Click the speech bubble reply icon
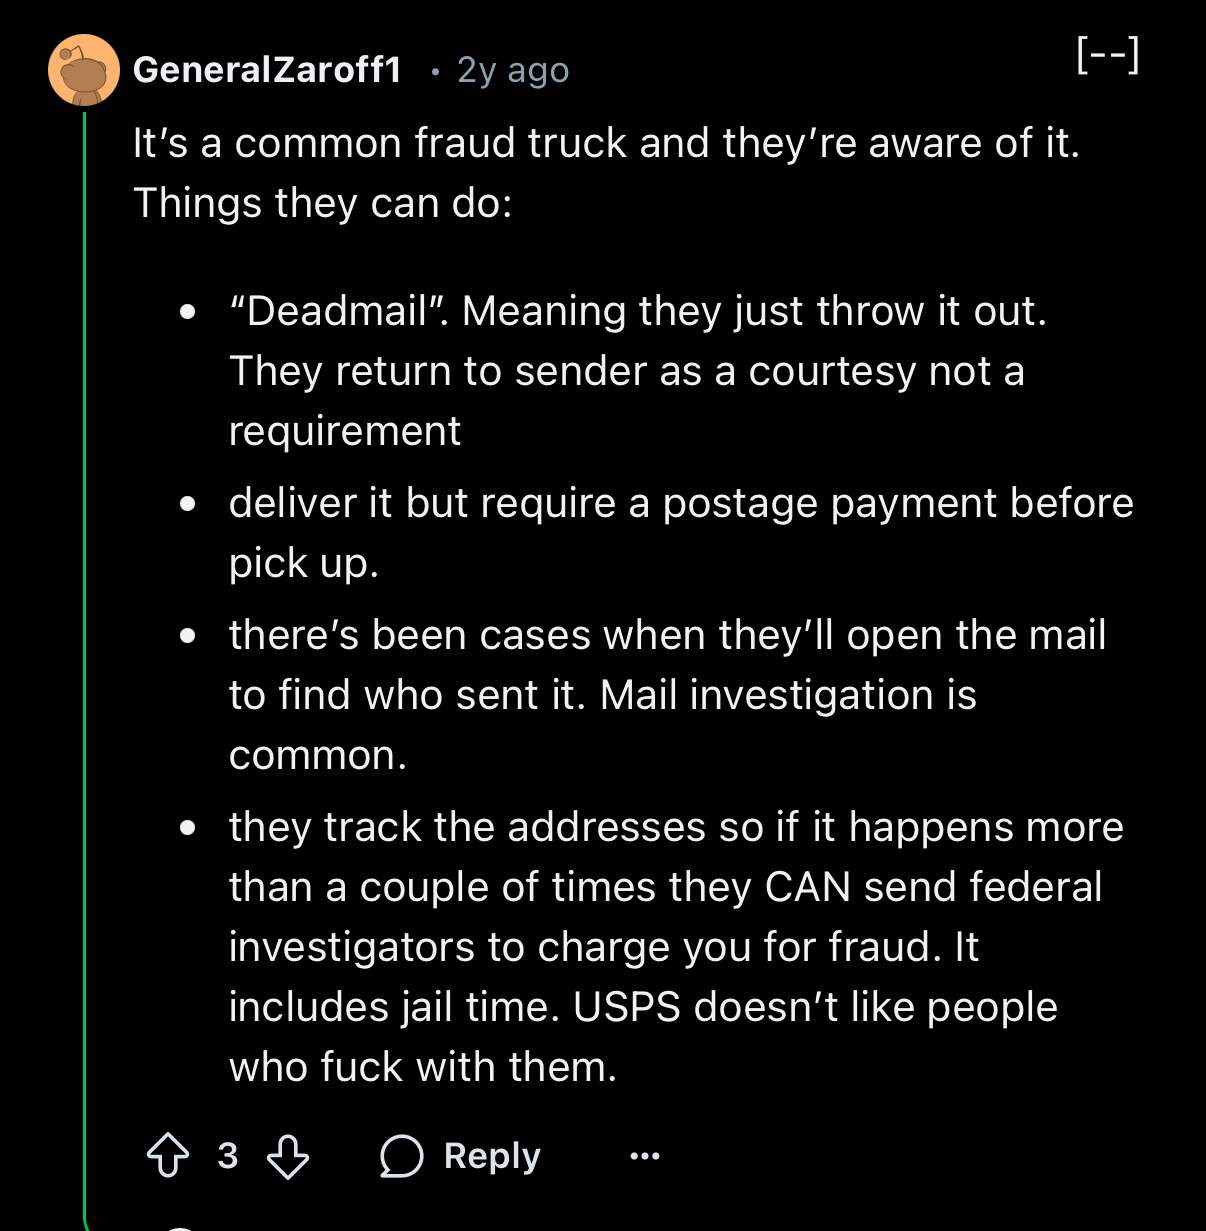The image size is (1206, 1231). (401, 1157)
